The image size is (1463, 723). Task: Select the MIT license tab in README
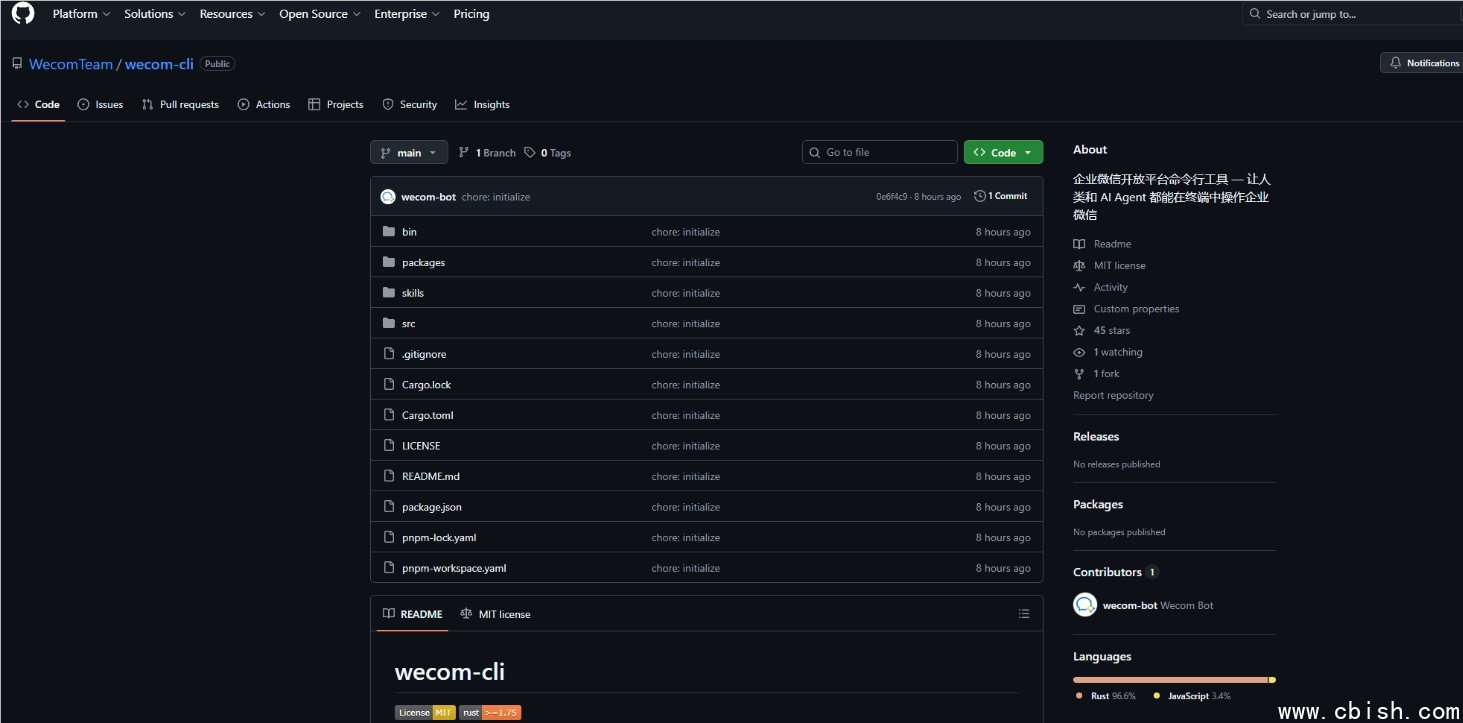pos(496,614)
